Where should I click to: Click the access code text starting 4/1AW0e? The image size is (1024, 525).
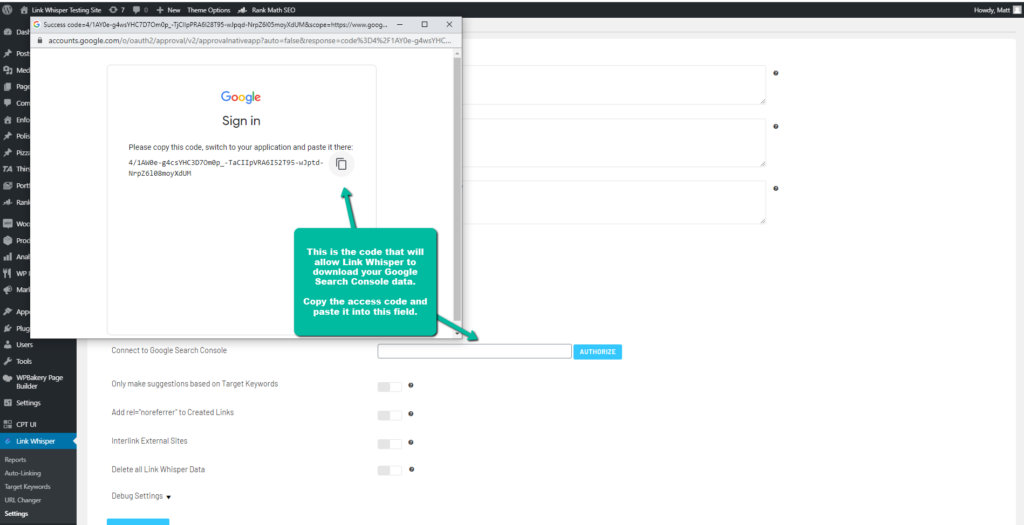coord(226,168)
